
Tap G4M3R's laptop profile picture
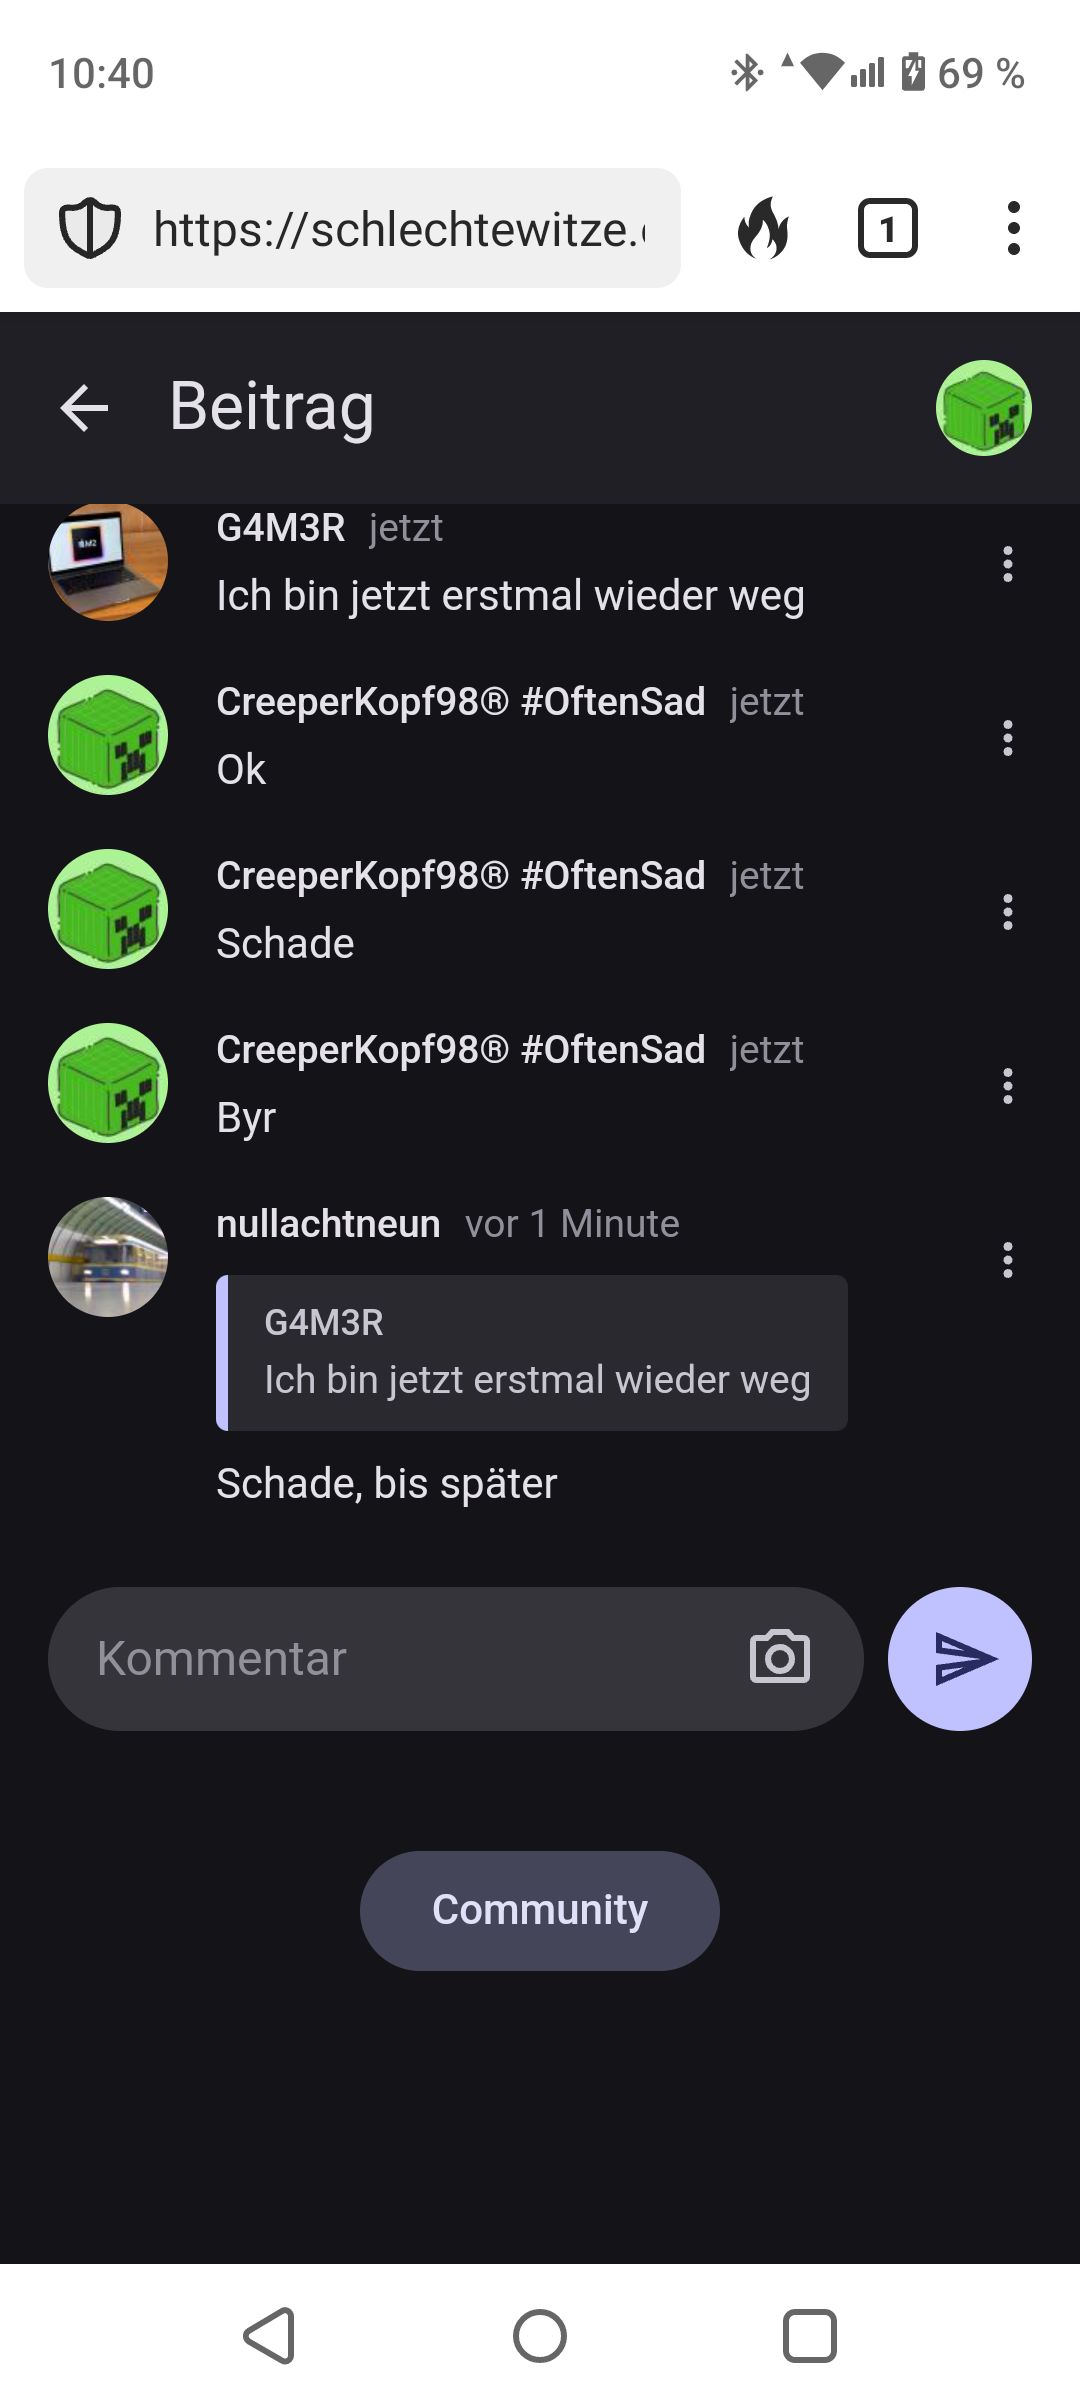click(x=108, y=562)
